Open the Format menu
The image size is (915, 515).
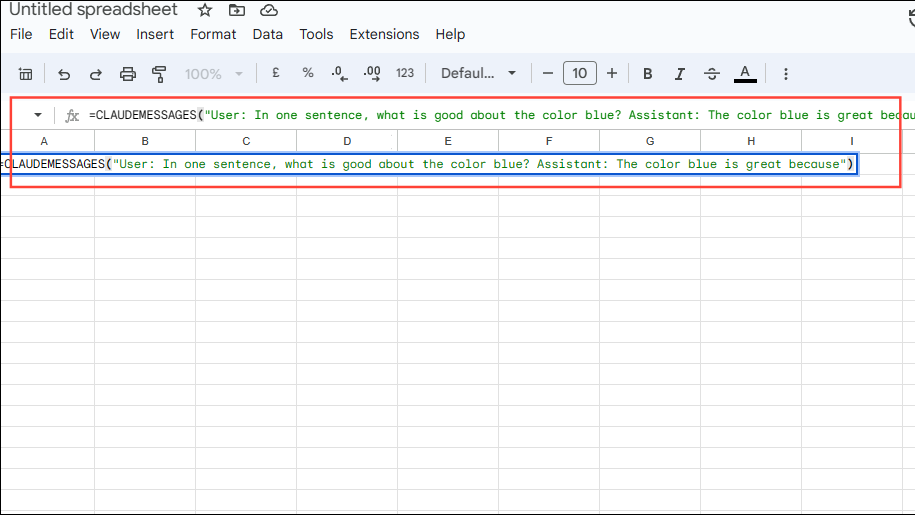pyautogui.click(x=213, y=34)
